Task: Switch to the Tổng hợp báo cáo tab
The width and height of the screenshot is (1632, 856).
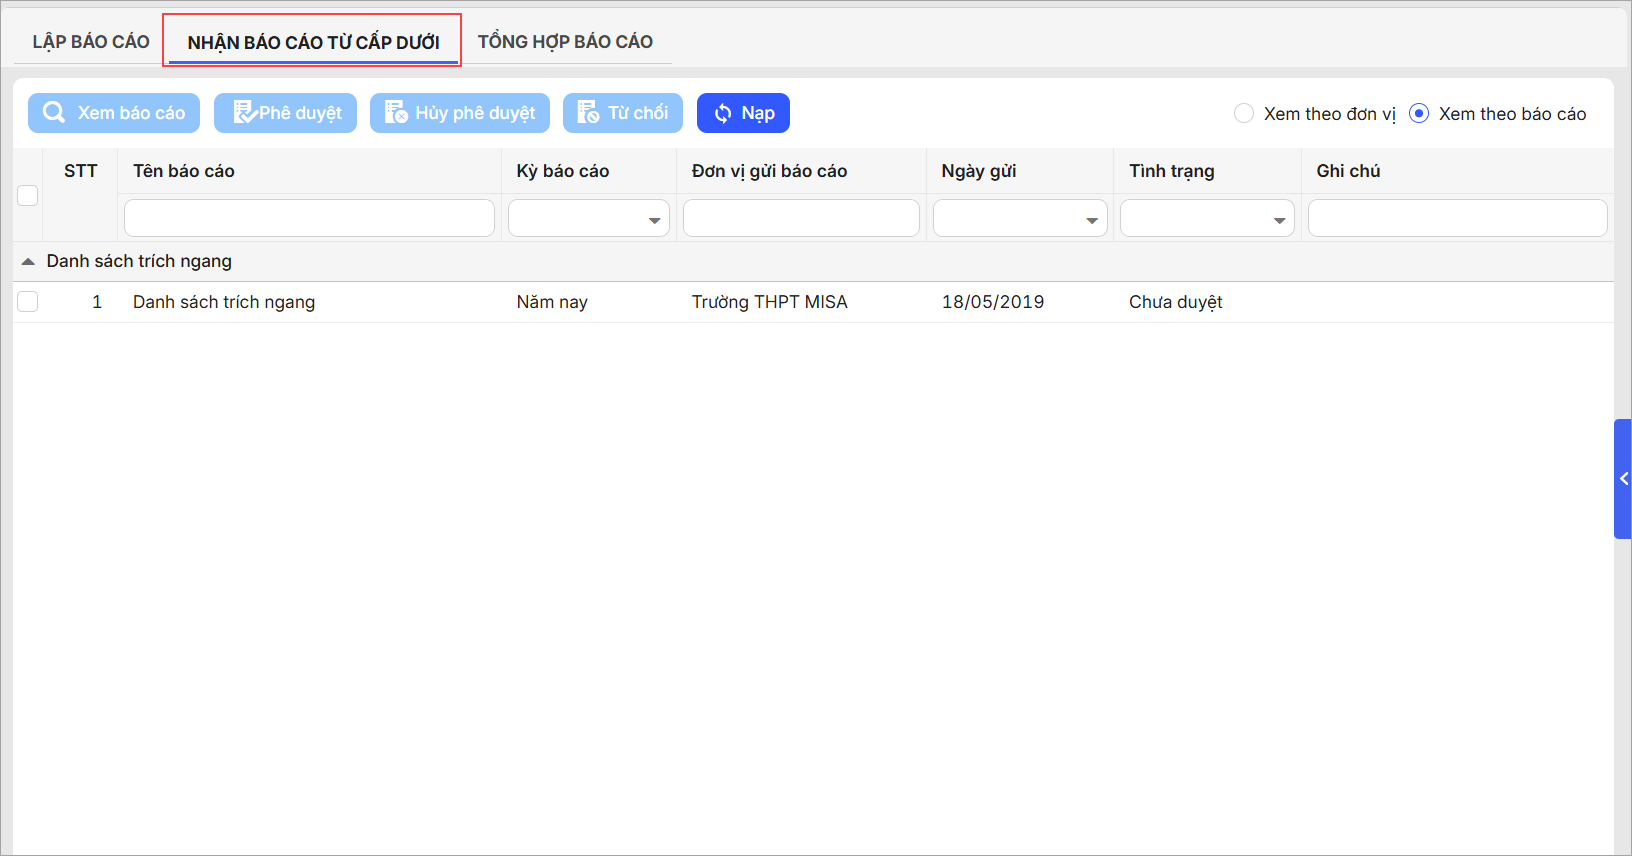Action: coord(565,42)
